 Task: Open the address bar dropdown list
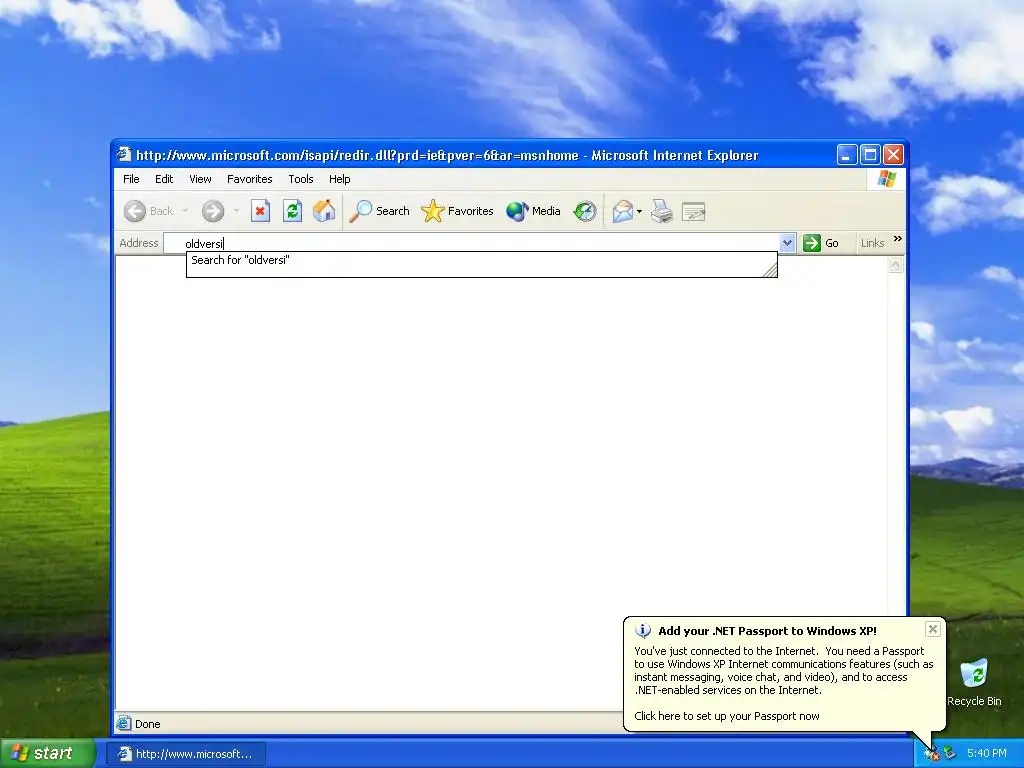click(x=787, y=243)
